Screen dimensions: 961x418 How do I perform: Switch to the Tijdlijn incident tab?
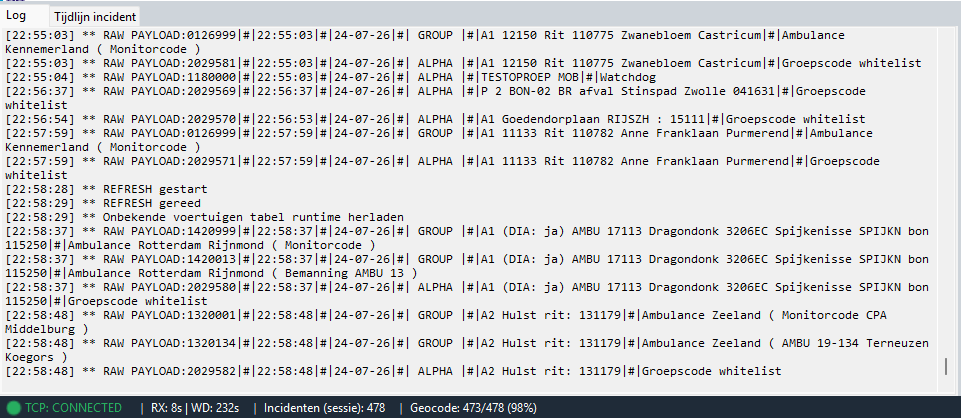[95, 17]
